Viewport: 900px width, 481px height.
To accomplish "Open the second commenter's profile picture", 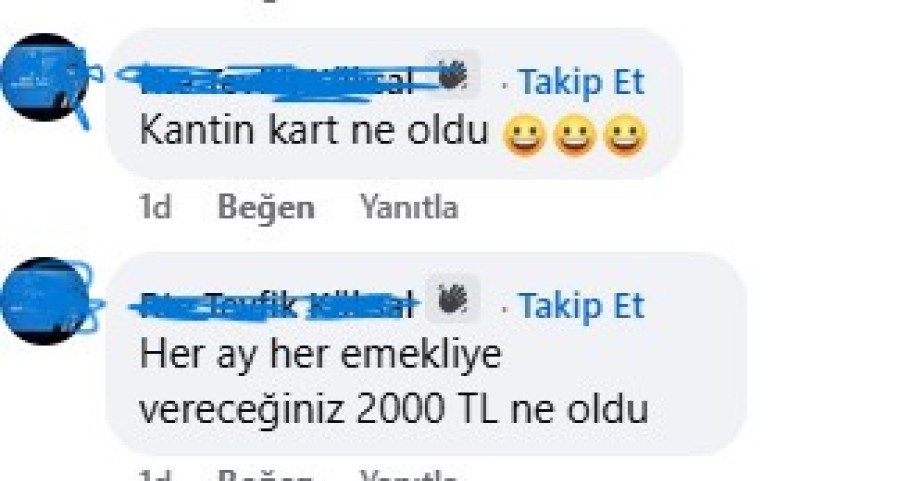I will pyautogui.click(x=46, y=301).
